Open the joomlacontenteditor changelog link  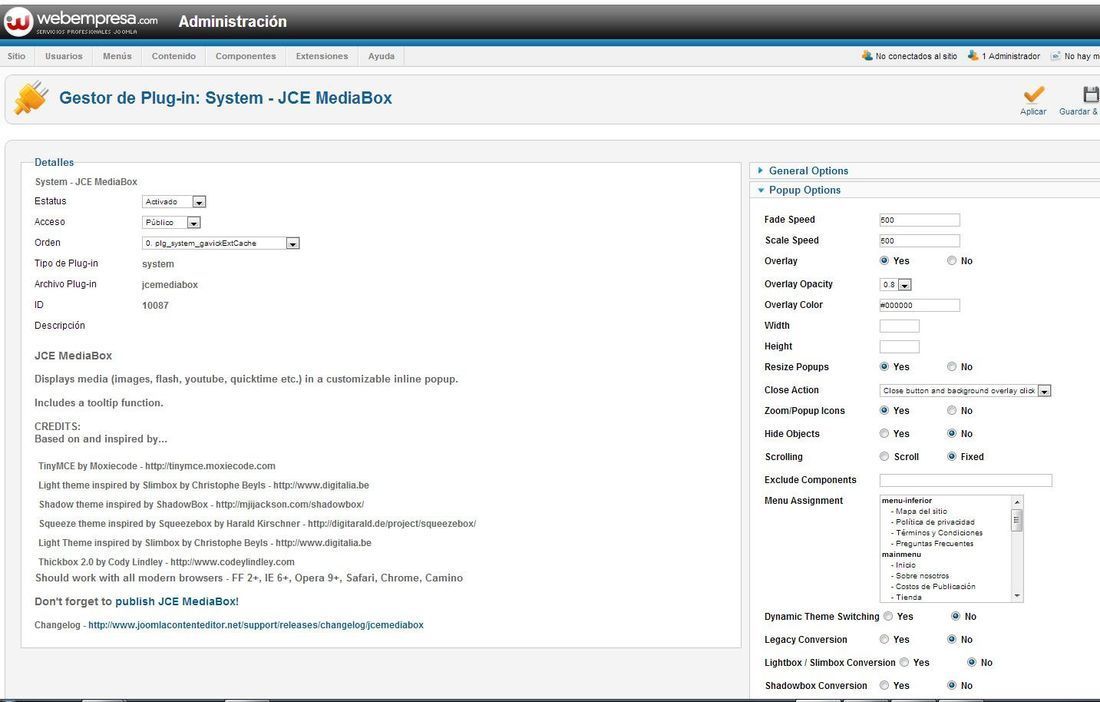(x=256, y=625)
